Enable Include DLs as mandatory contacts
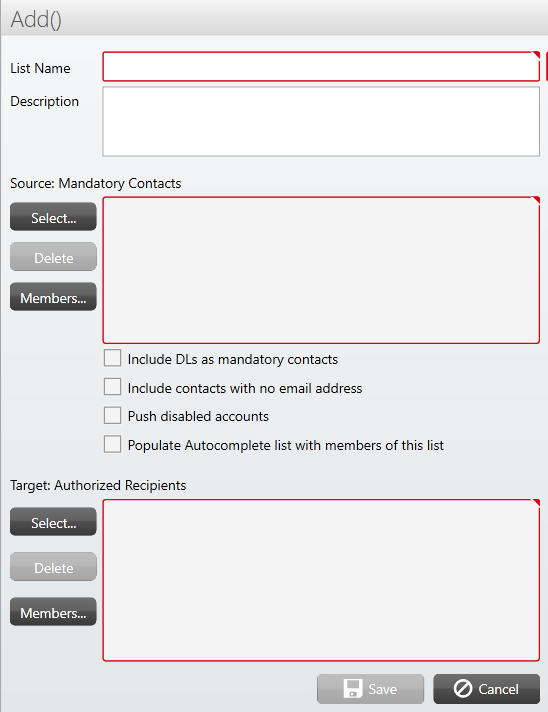The width and height of the screenshot is (548, 712). pos(112,358)
